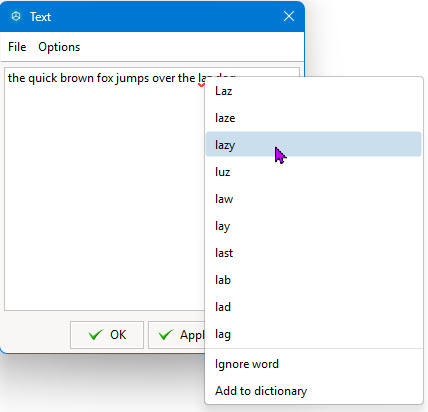
Task: Choose 'lay' as the correction
Action: [313, 226]
